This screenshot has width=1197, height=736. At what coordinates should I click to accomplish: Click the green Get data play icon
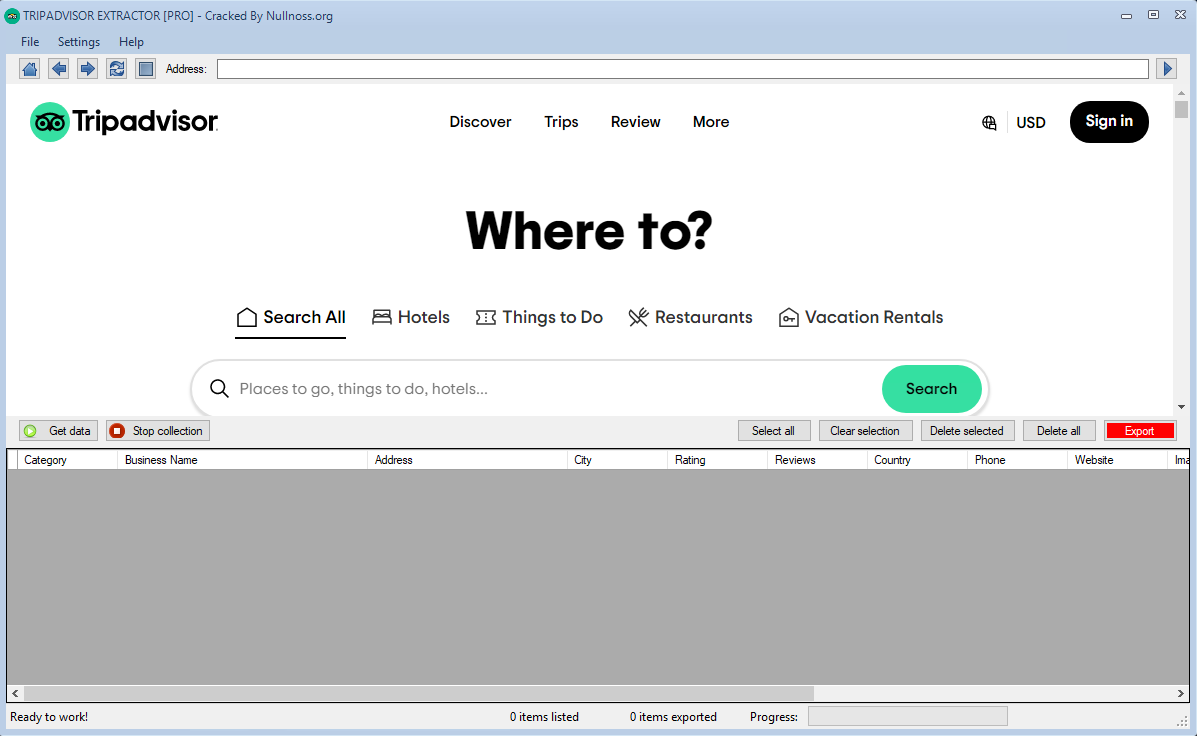coord(31,431)
